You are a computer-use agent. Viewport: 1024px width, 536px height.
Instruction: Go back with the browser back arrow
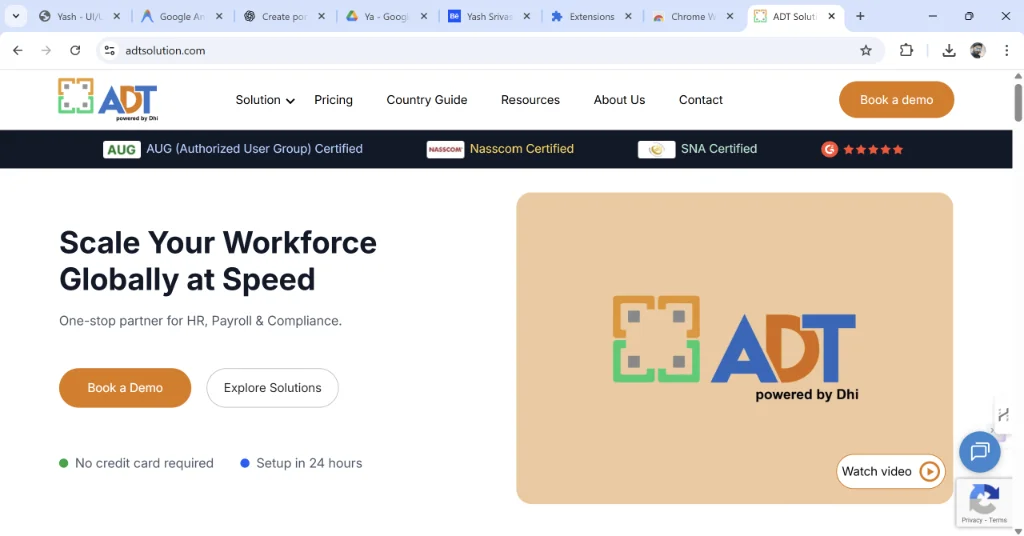coord(18,50)
